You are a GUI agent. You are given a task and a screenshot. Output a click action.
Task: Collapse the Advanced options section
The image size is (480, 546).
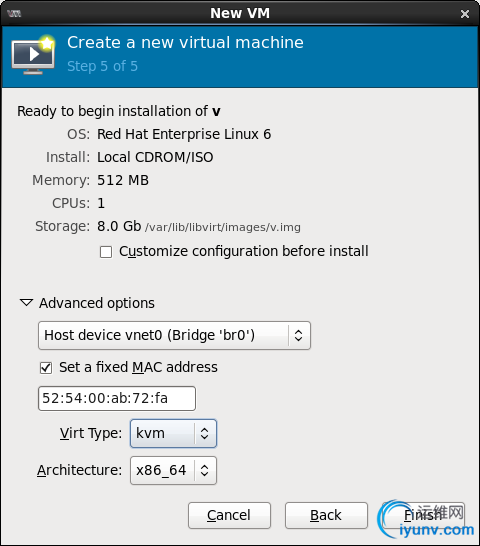click(26, 303)
